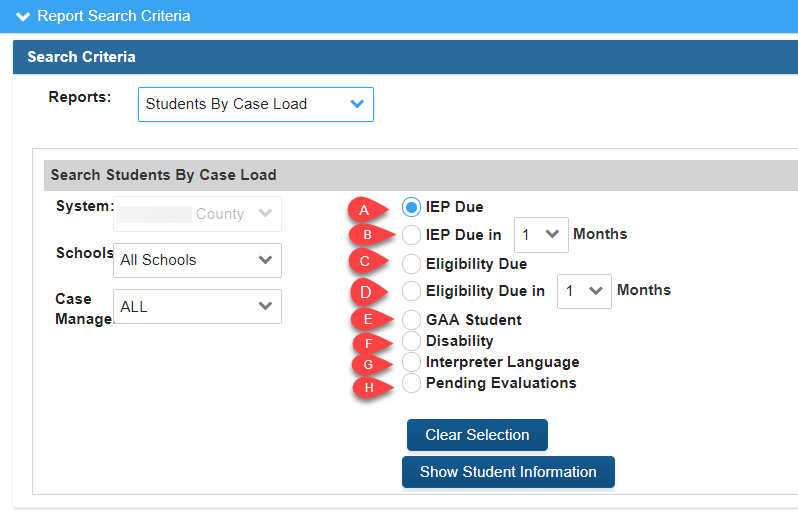Click the red marker labeled D
This screenshot has height=512, width=798.
click(x=367, y=293)
